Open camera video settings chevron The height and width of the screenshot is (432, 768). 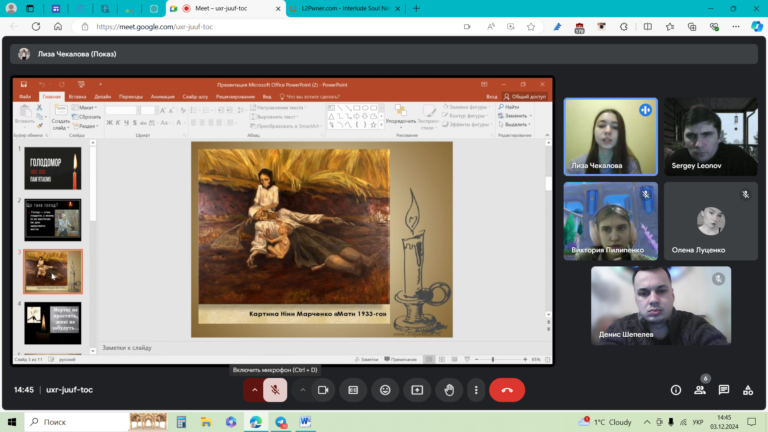pyautogui.click(x=303, y=390)
